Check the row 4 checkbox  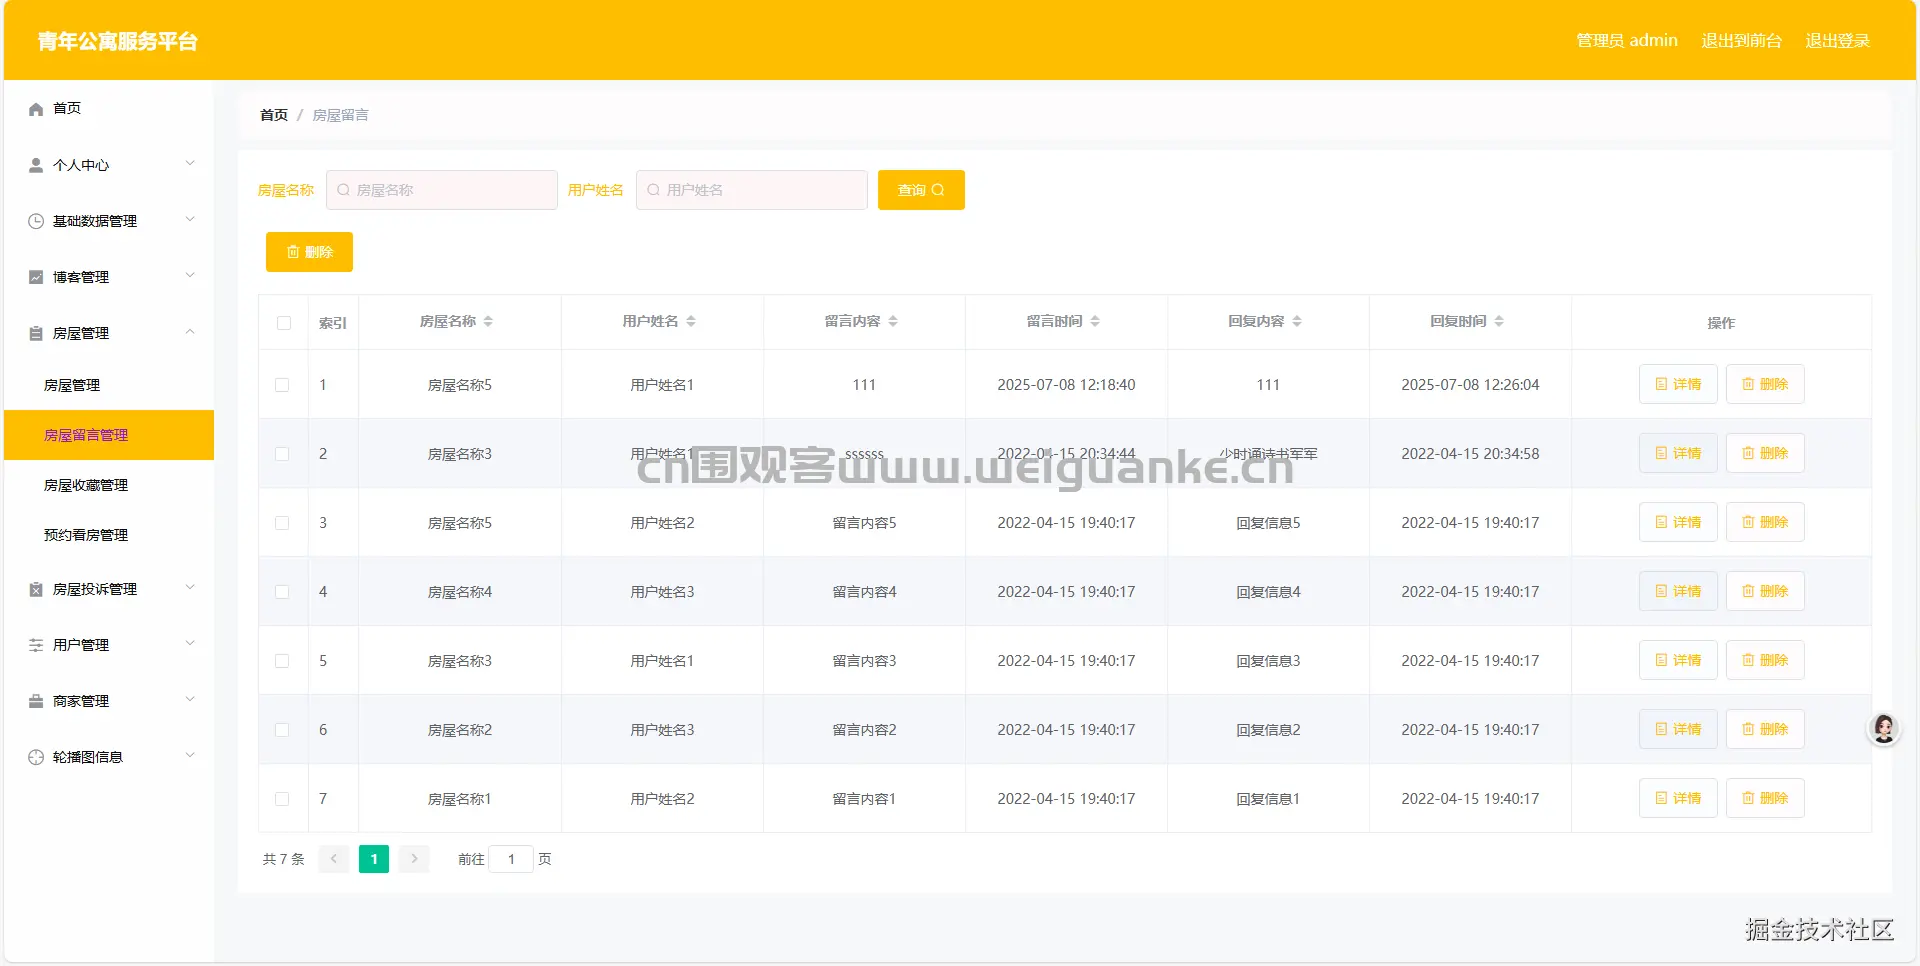[282, 592]
